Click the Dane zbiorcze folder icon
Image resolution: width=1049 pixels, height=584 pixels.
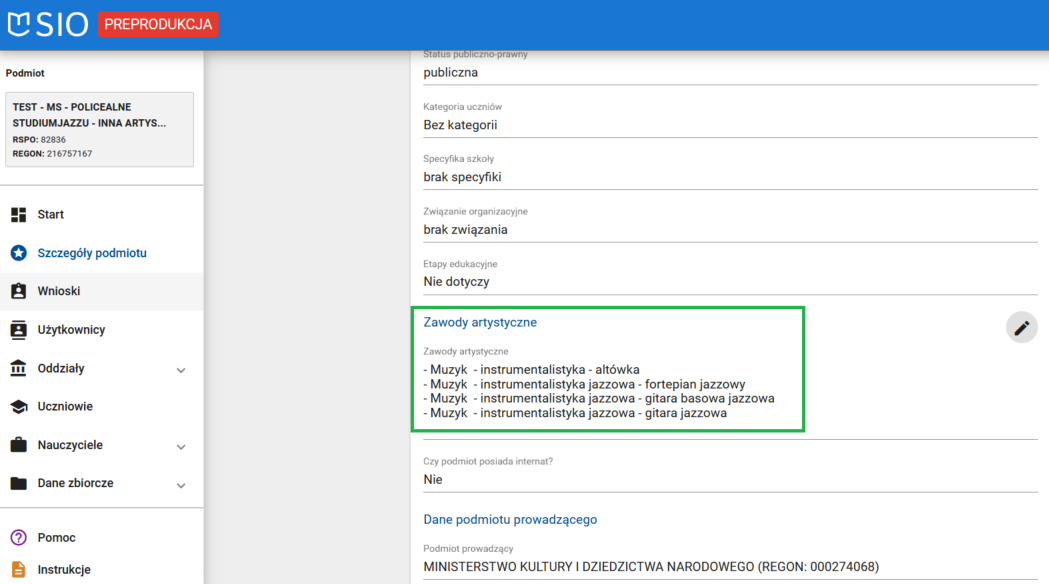point(18,483)
